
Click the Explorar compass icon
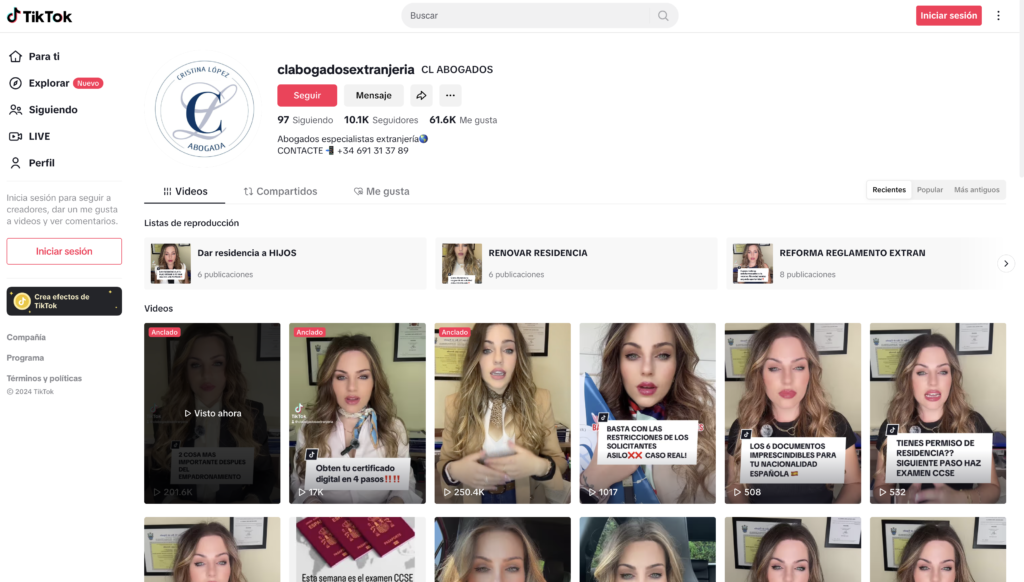pos(16,83)
